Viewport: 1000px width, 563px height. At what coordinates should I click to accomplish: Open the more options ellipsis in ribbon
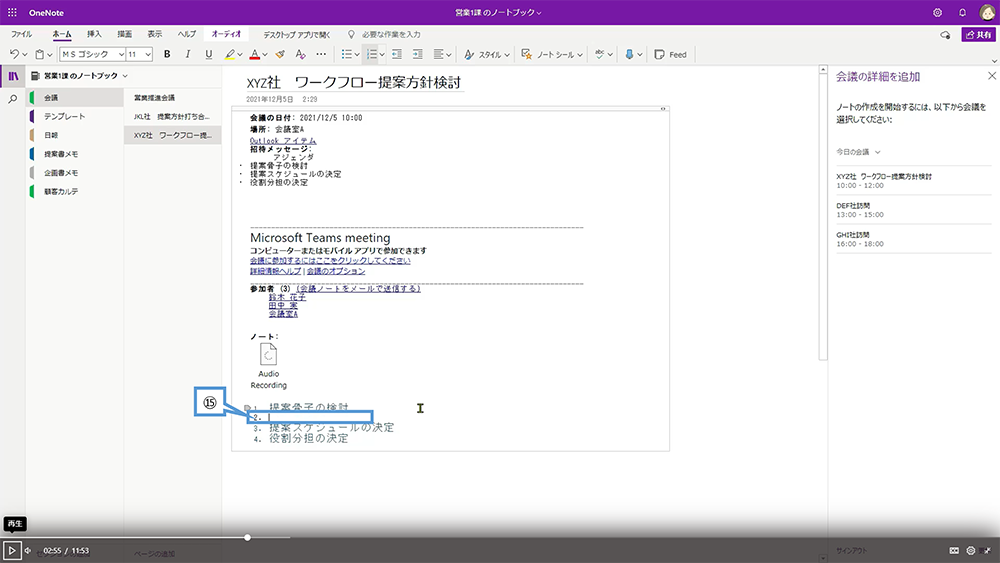tap(321, 54)
